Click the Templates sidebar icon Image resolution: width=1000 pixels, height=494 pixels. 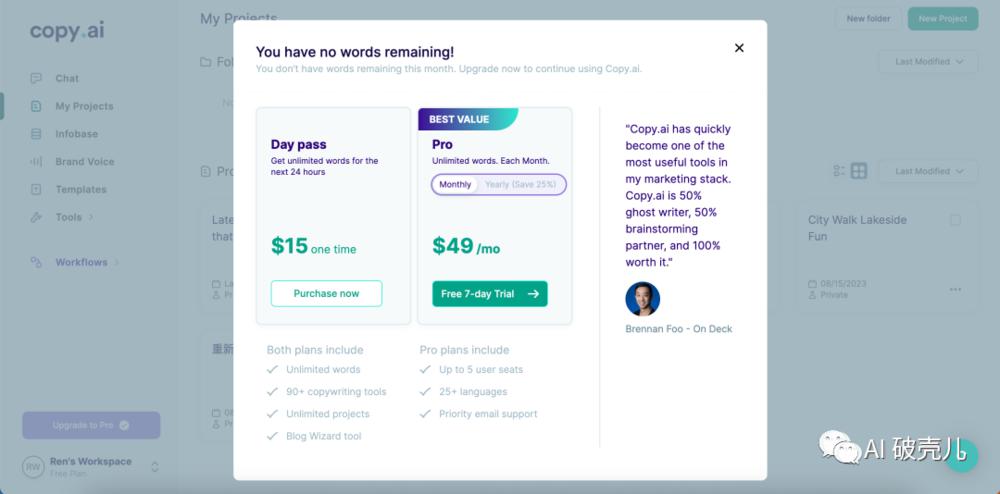36,190
